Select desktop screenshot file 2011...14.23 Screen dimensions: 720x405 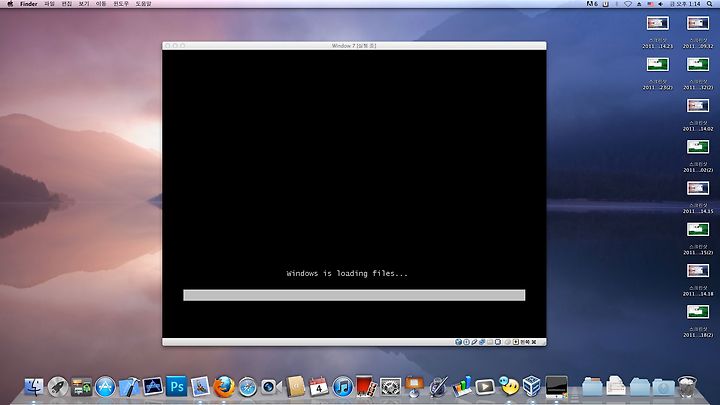658,31
